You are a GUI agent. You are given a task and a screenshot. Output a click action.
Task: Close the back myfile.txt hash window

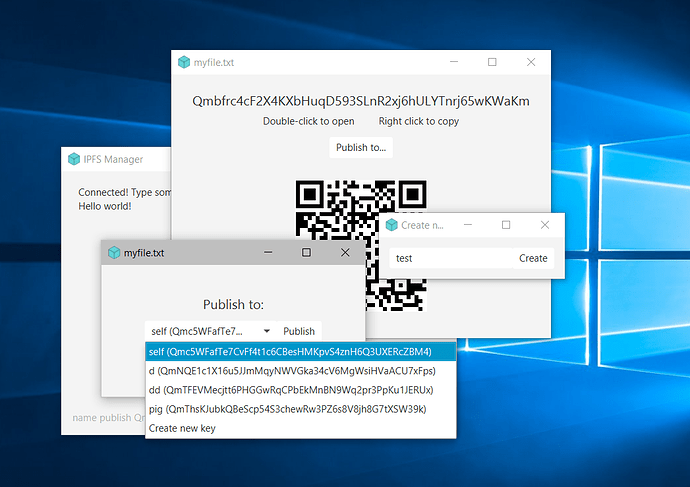[531, 62]
